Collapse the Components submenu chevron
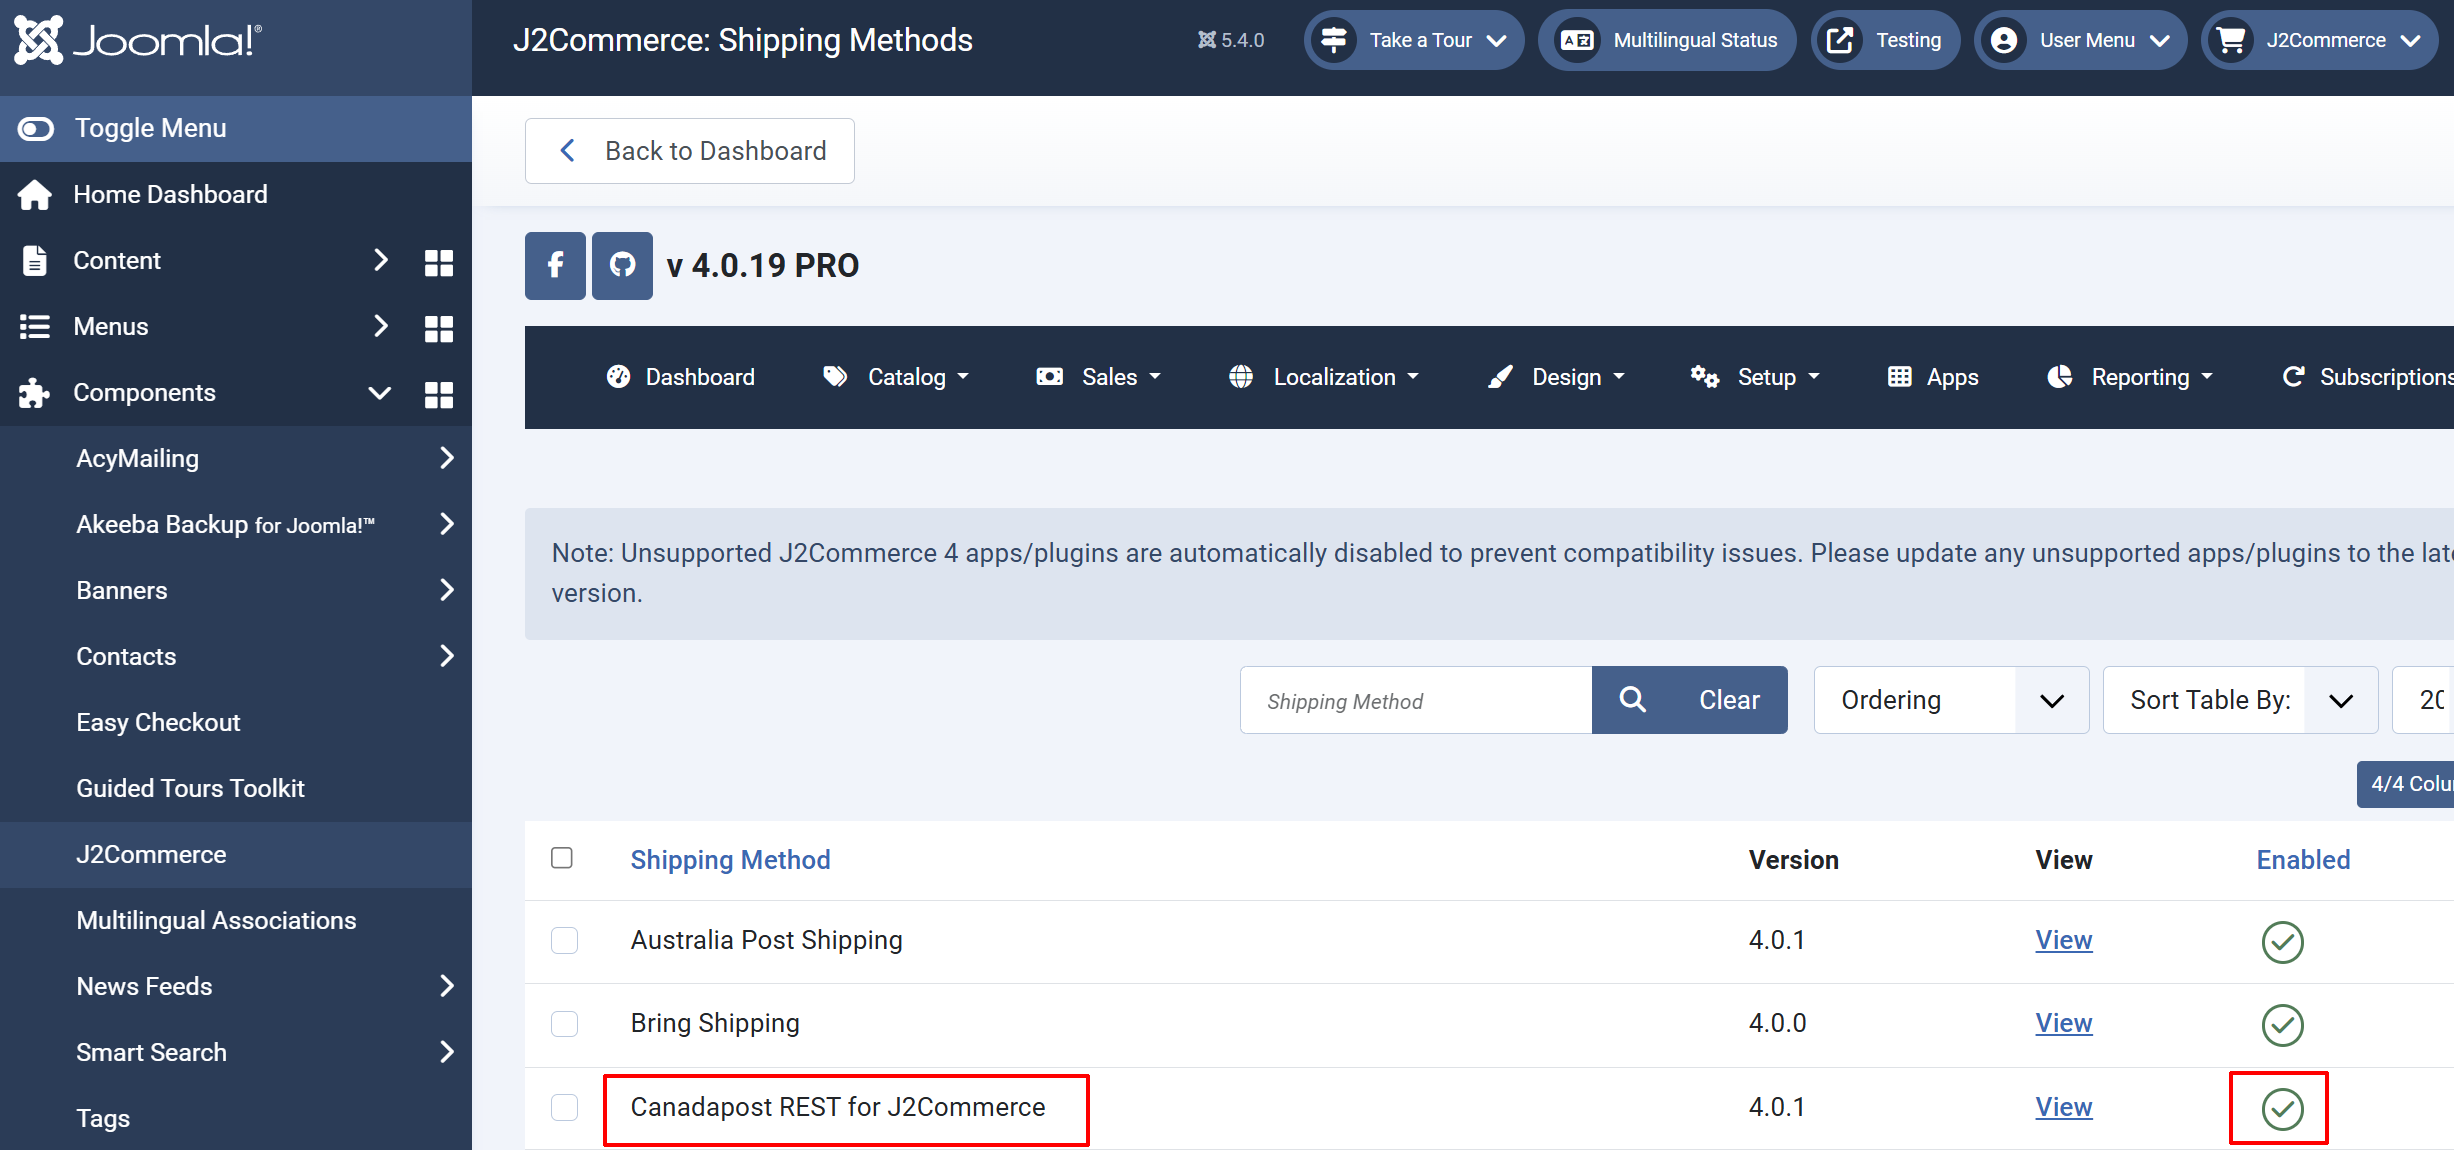Image resolution: width=2454 pixels, height=1150 pixels. coord(379,393)
